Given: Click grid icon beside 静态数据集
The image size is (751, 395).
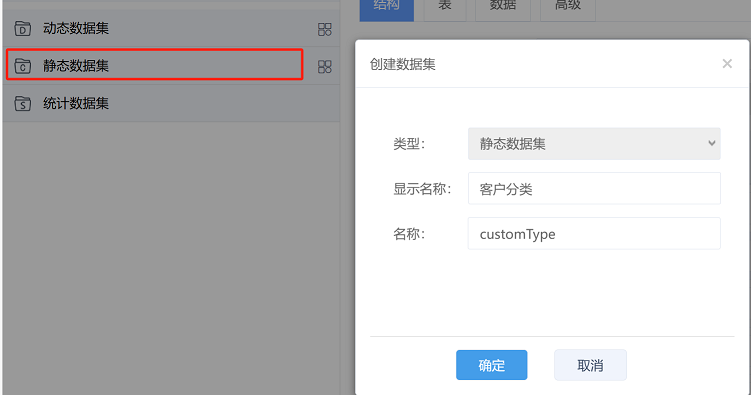Looking at the screenshot, I should coord(324,67).
